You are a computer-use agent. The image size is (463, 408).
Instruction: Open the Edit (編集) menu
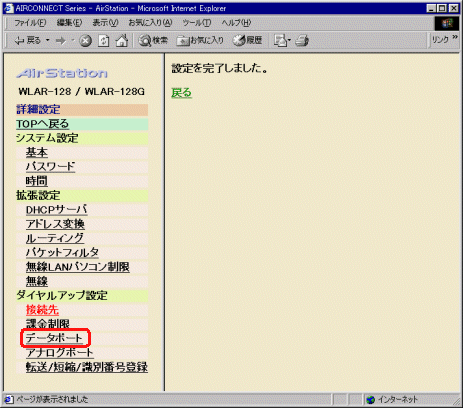(69, 23)
